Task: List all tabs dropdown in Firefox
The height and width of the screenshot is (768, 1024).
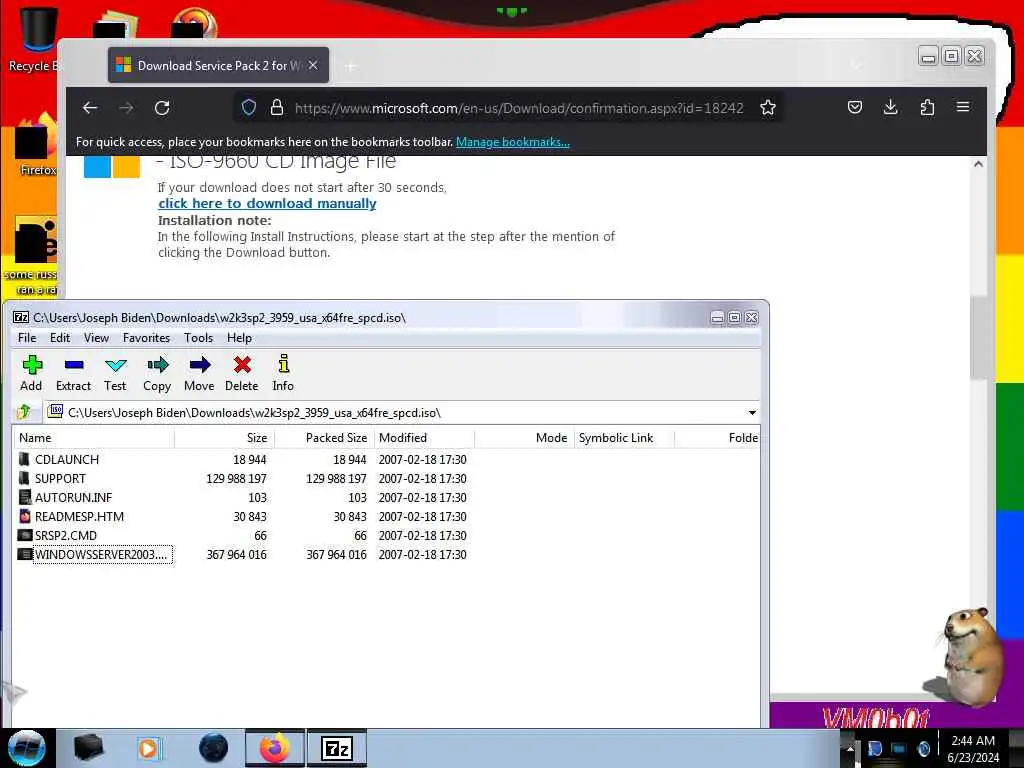Action: pos(856,65)
